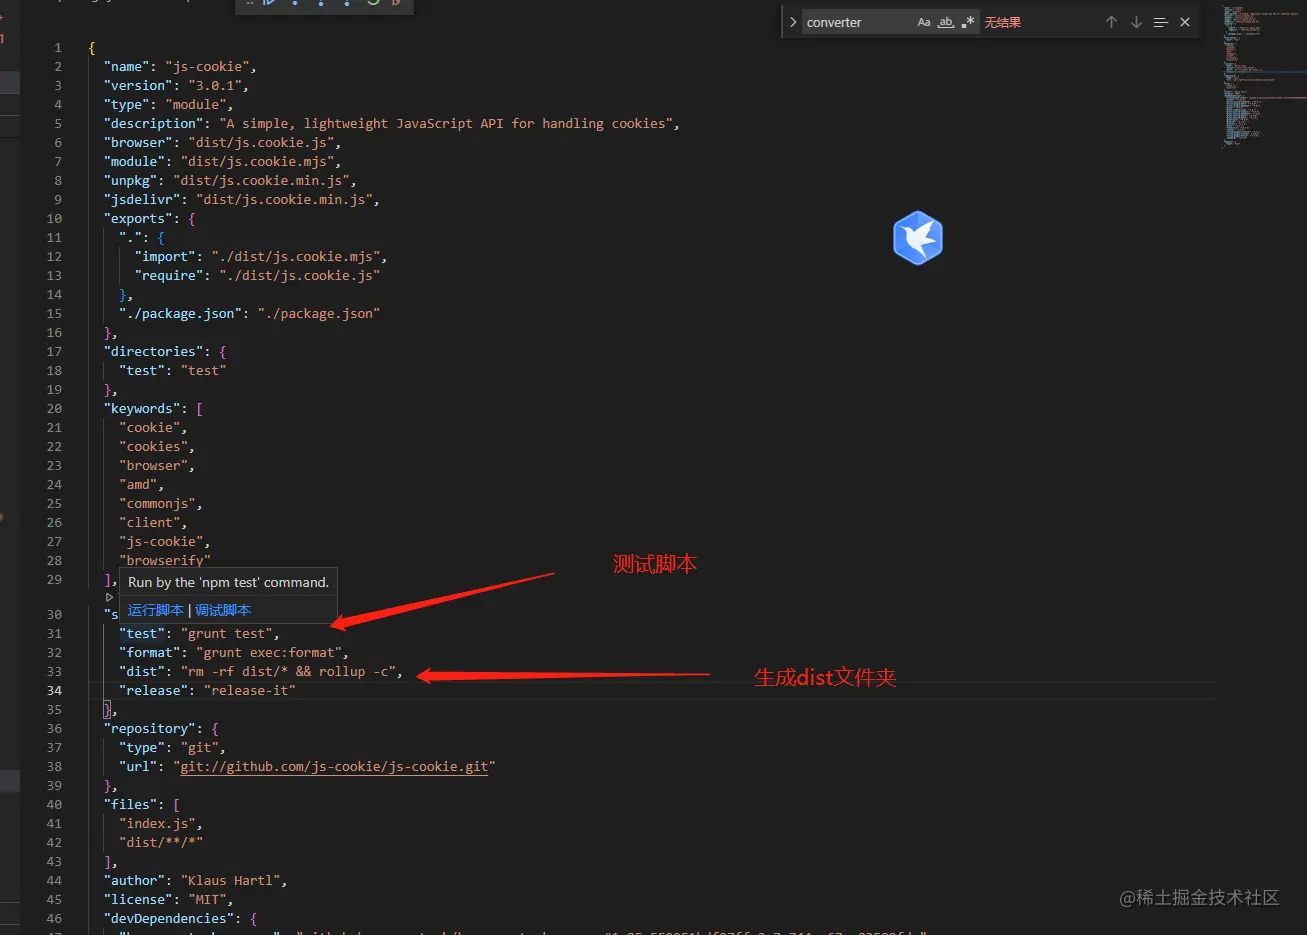The width and height of the screenshot is (1307, 935).
Task: Click the "grunt exec:format" script value
Action: point(269,653)
